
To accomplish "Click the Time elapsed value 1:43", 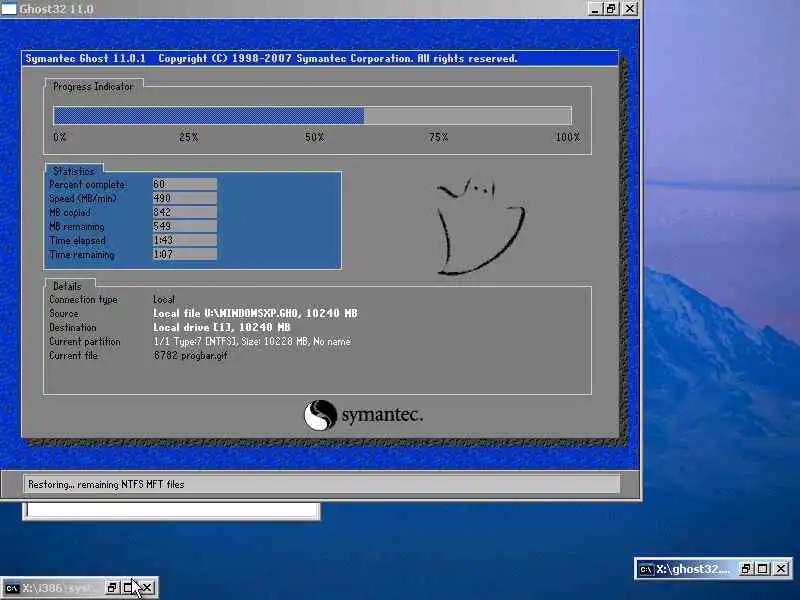I will 185,240.
